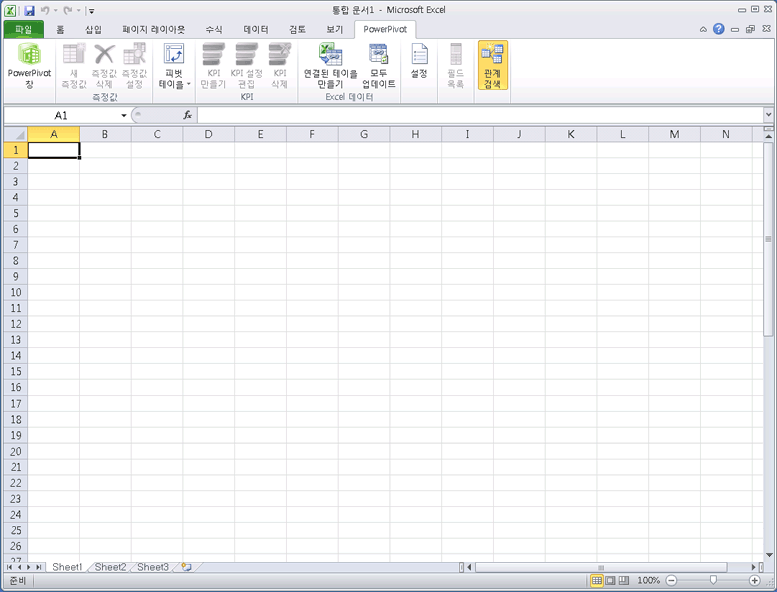Screen dimensions: 777x592
Task: Open the Sheet3 tab
Action: (x=153, y=567)
